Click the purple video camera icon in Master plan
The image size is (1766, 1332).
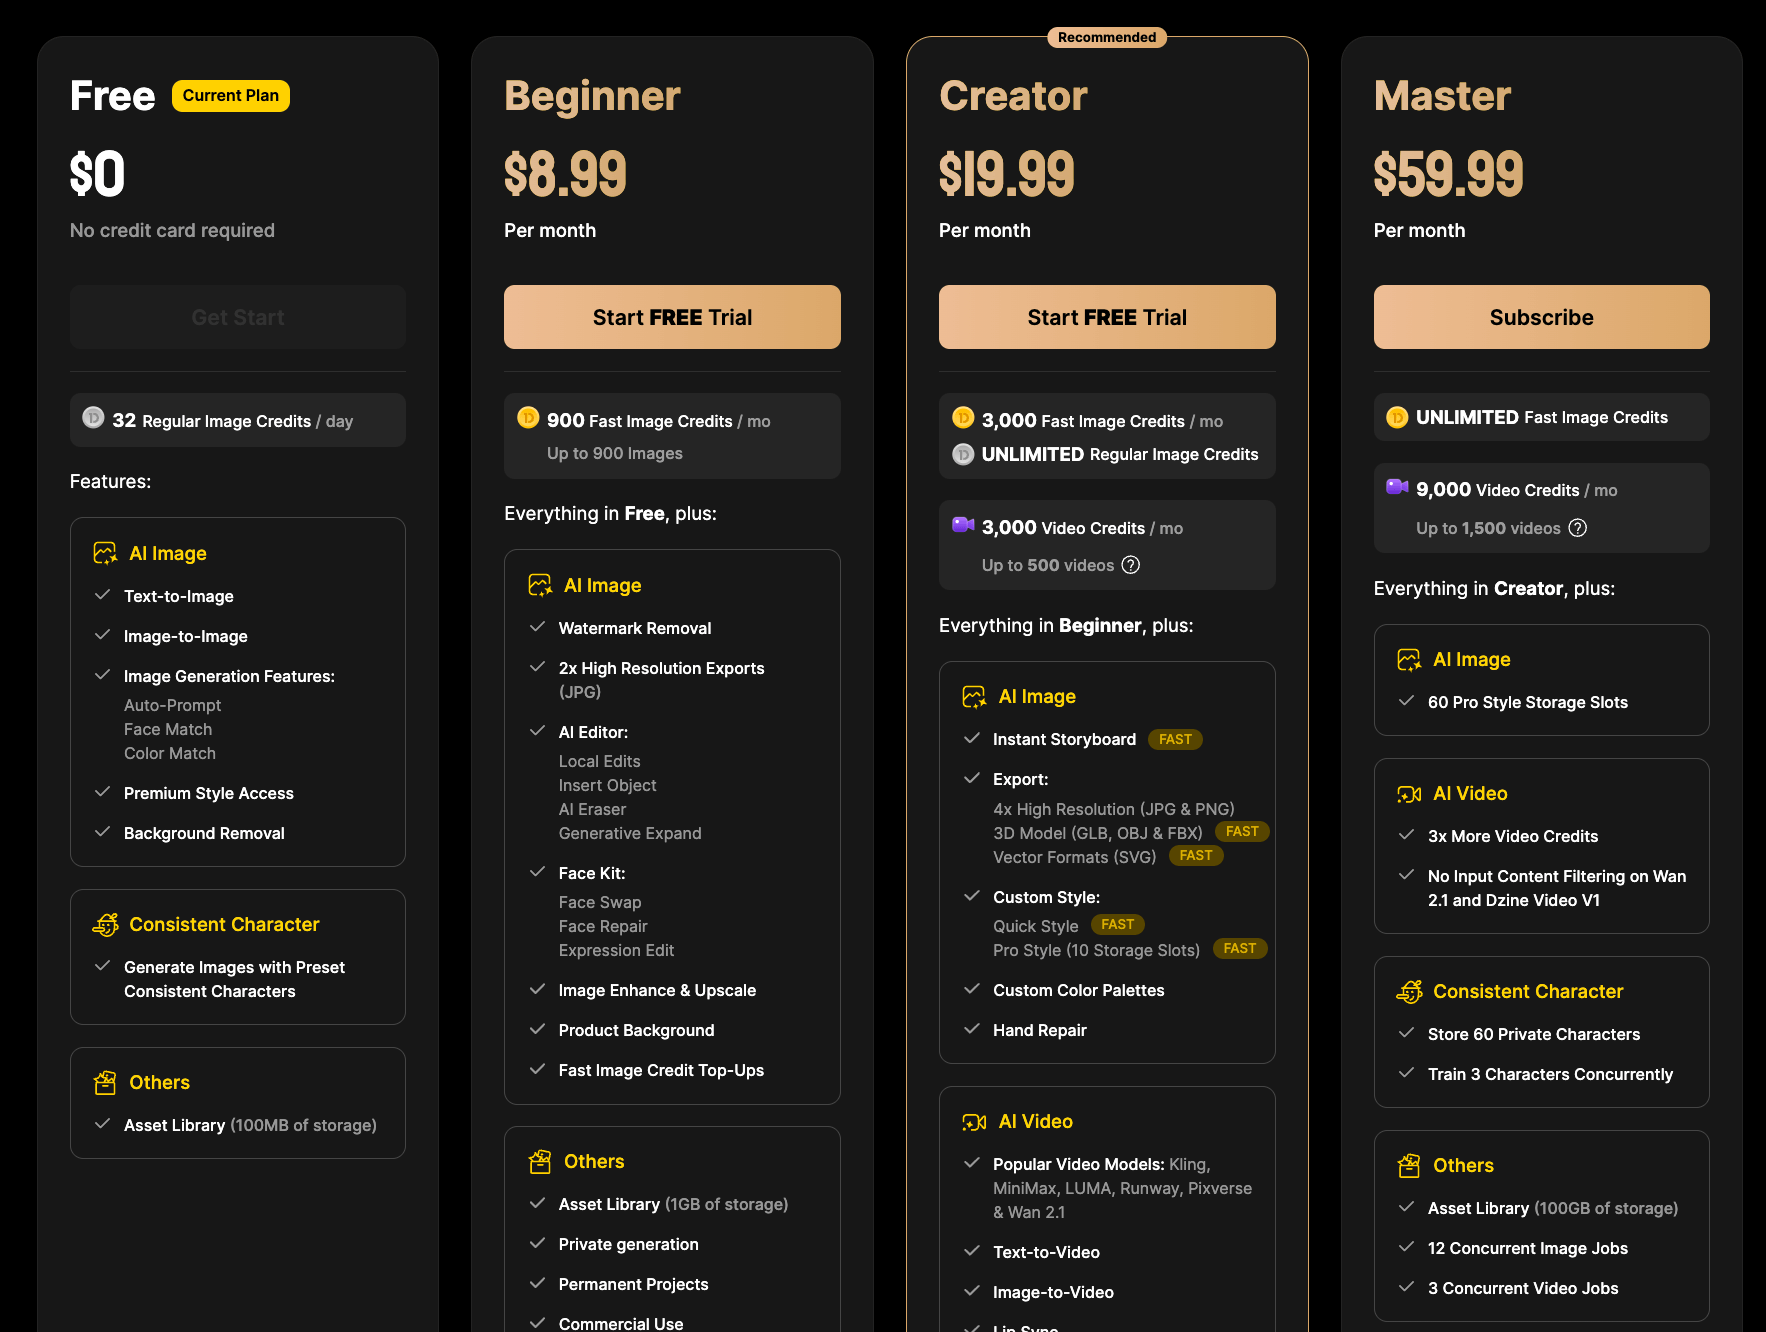coord(1396,487)
